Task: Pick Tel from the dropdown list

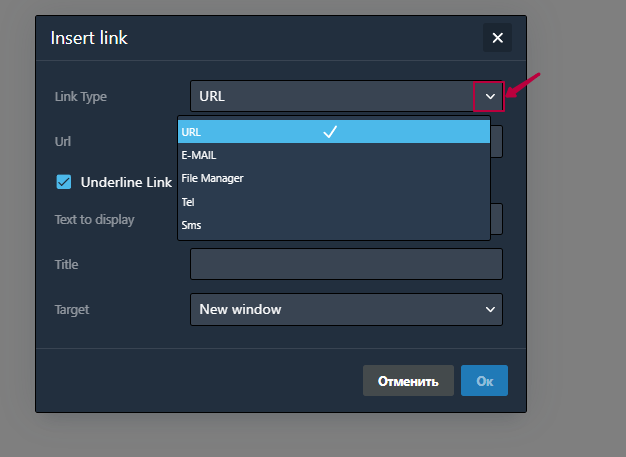Action: (188, 202)
